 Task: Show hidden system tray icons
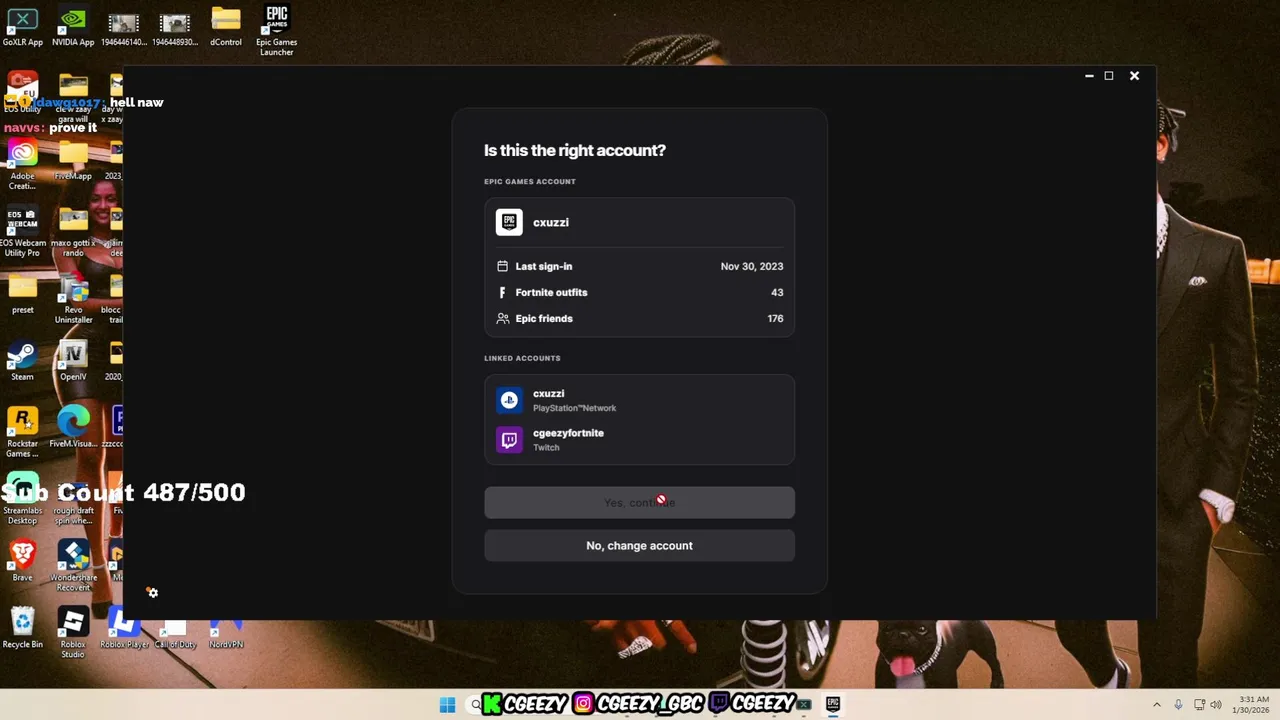[1157, 704]
